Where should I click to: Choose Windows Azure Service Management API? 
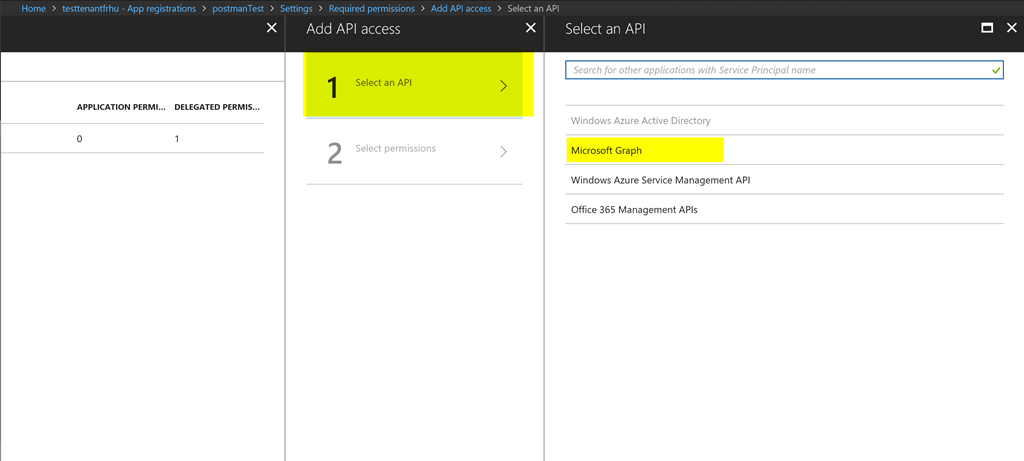coord(784,180)
